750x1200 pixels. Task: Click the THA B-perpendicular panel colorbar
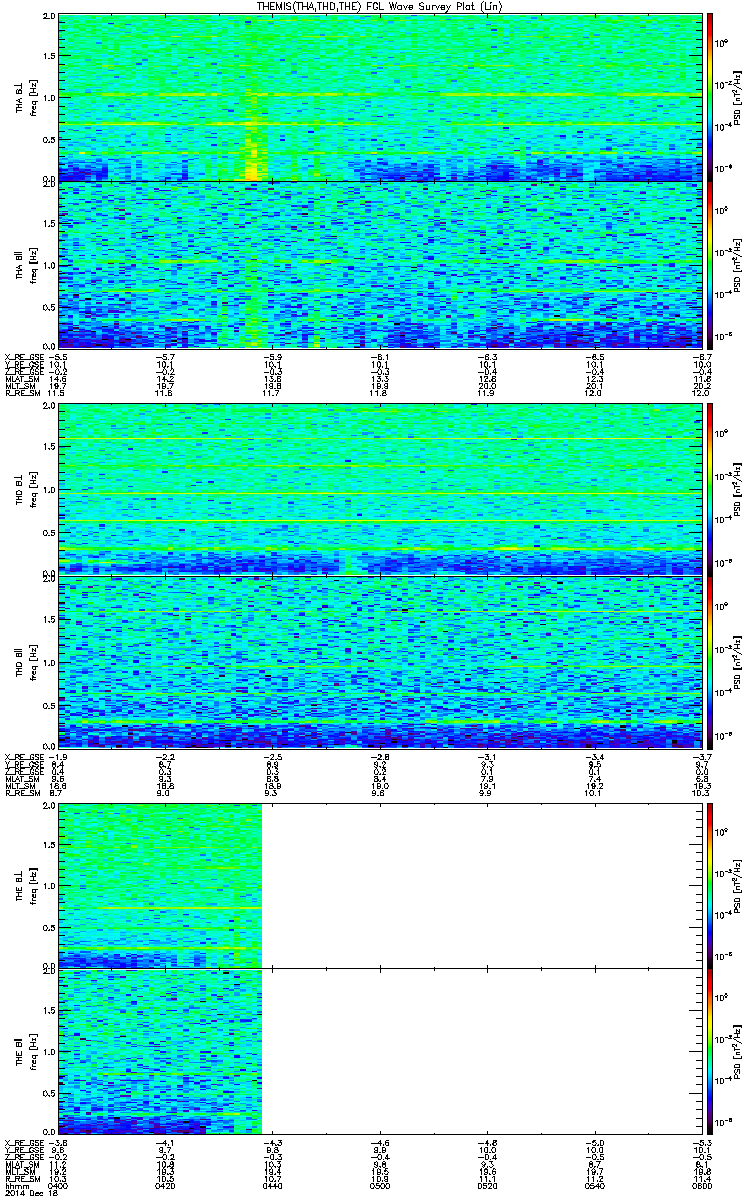709,97
